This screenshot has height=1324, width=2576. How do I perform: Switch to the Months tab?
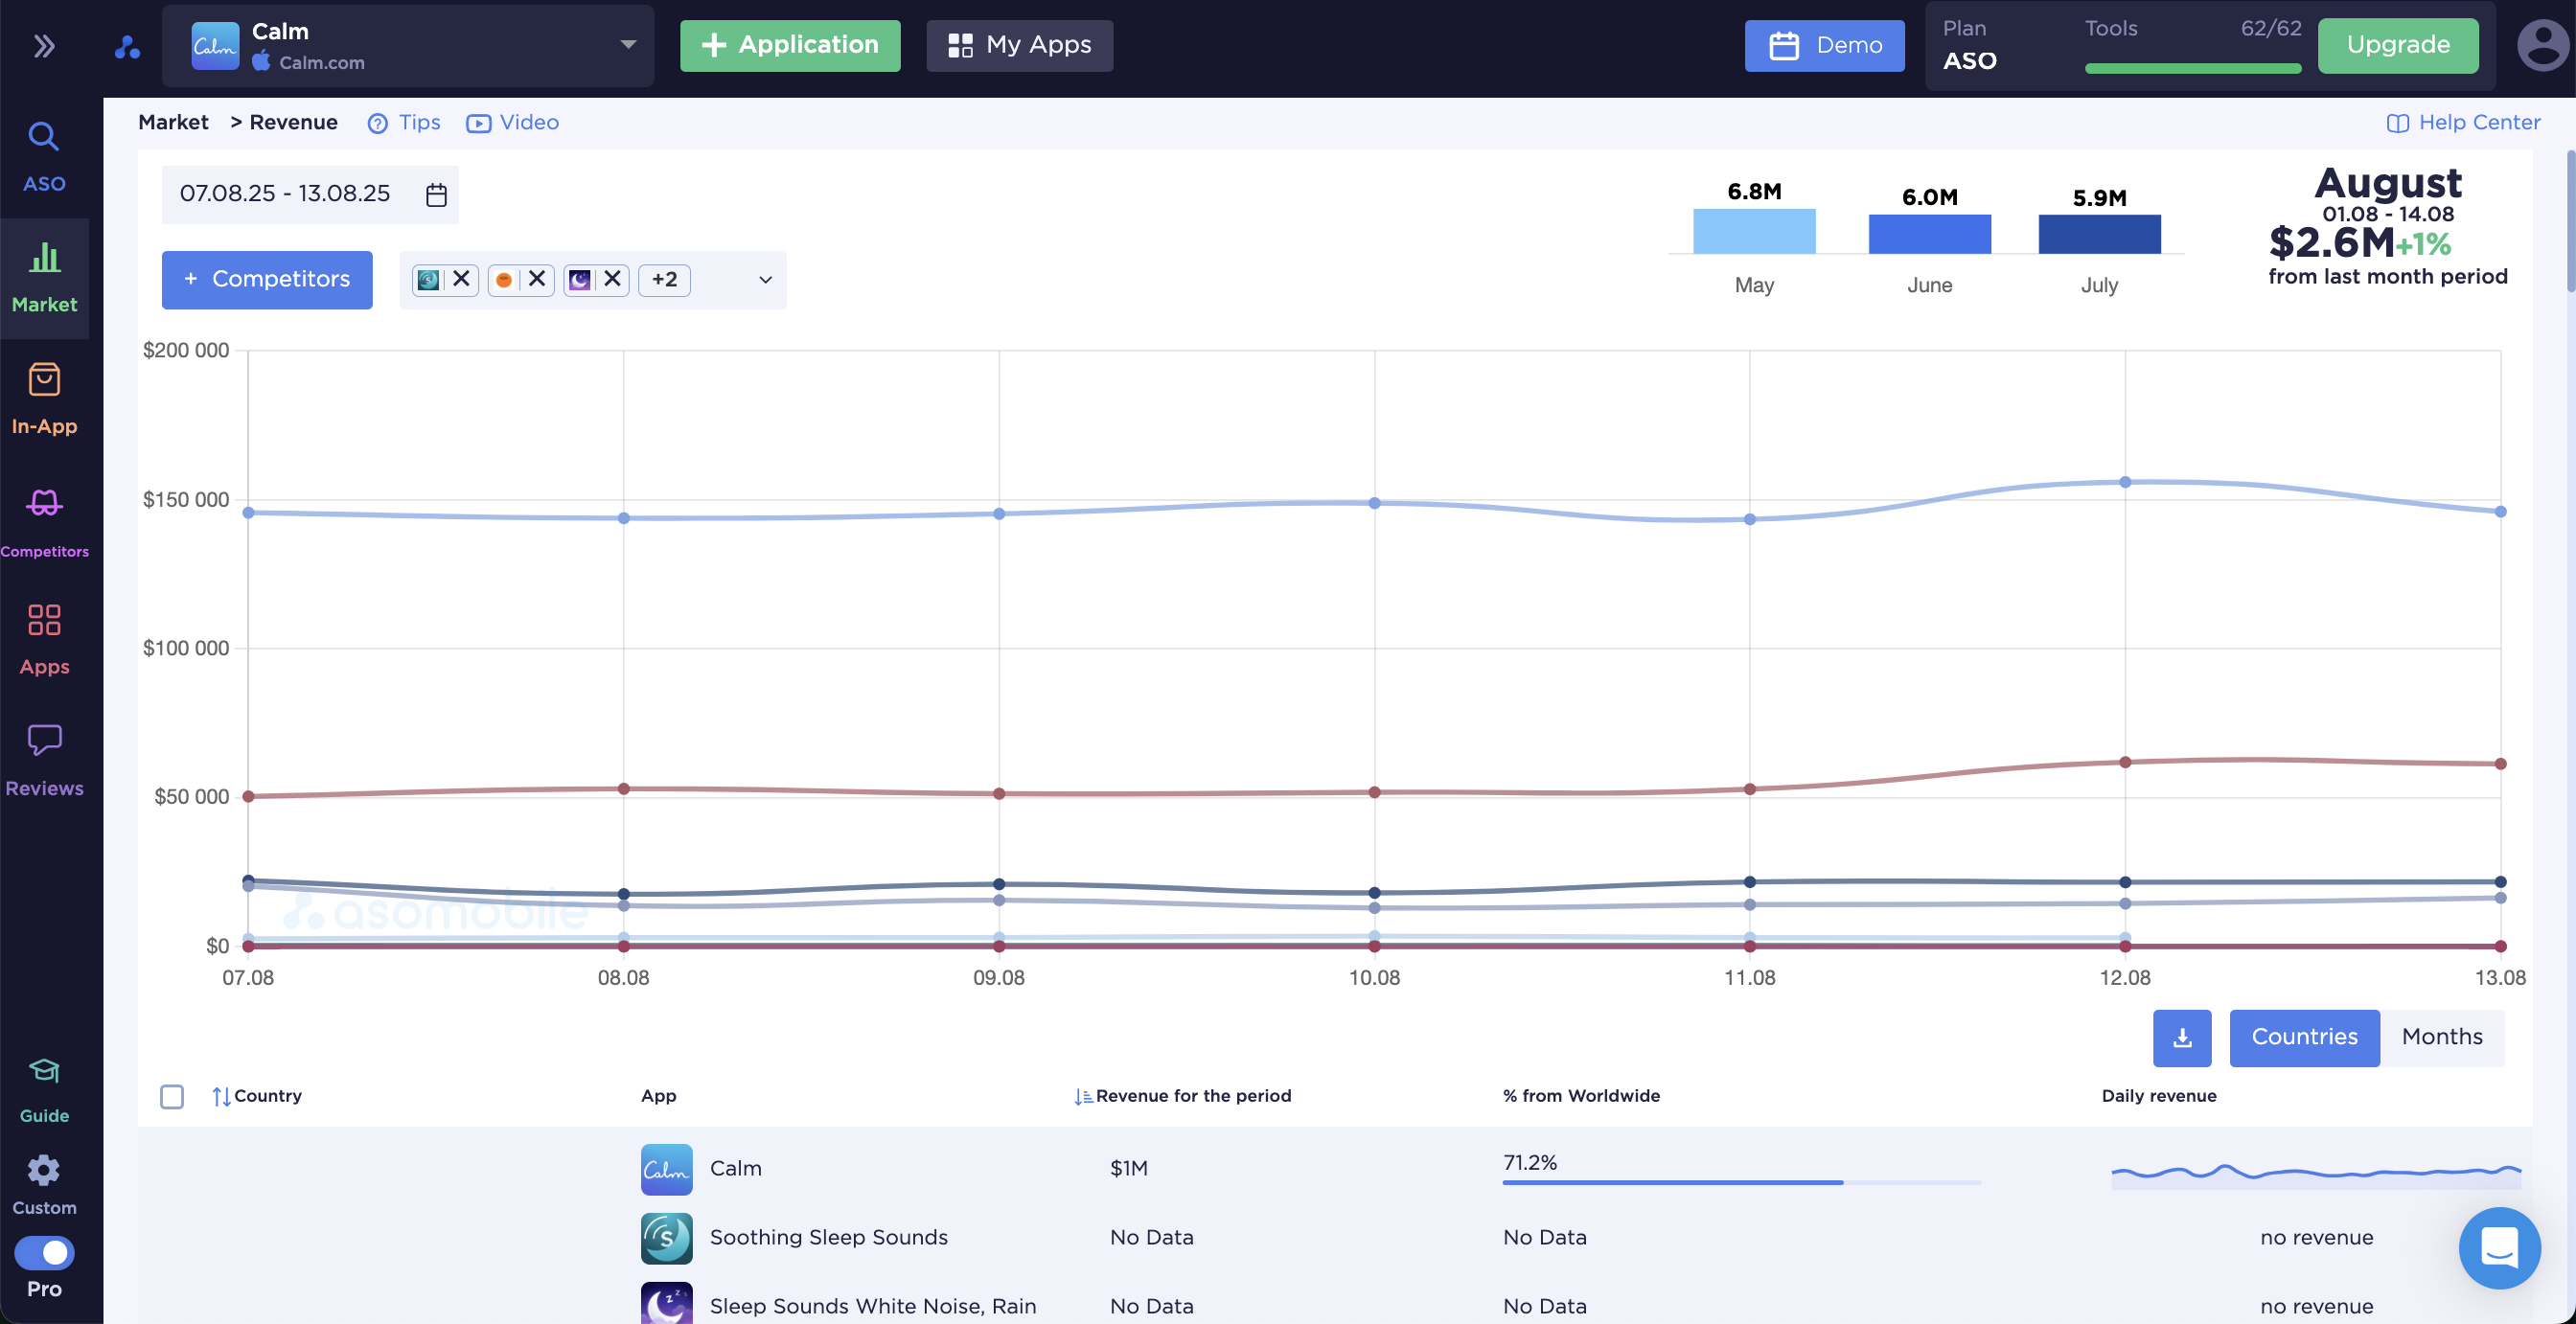(x=2442, y=1038)
